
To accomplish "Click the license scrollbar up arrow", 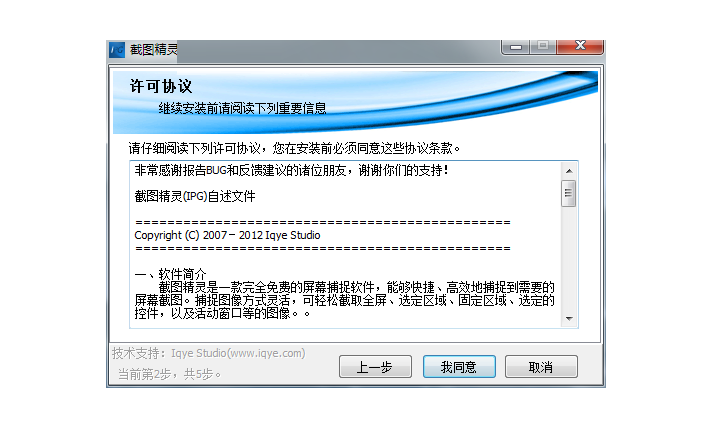I will tap(569, 171).
